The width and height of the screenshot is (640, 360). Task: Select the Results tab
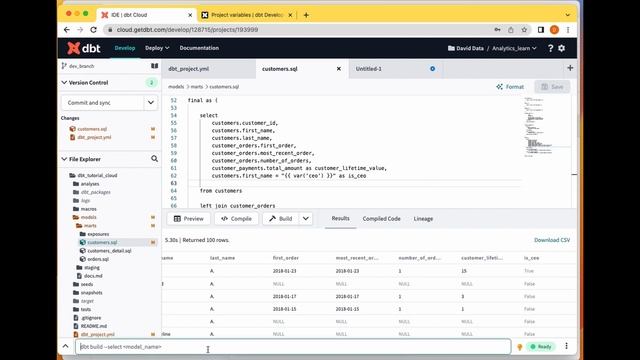pos(340,218)
